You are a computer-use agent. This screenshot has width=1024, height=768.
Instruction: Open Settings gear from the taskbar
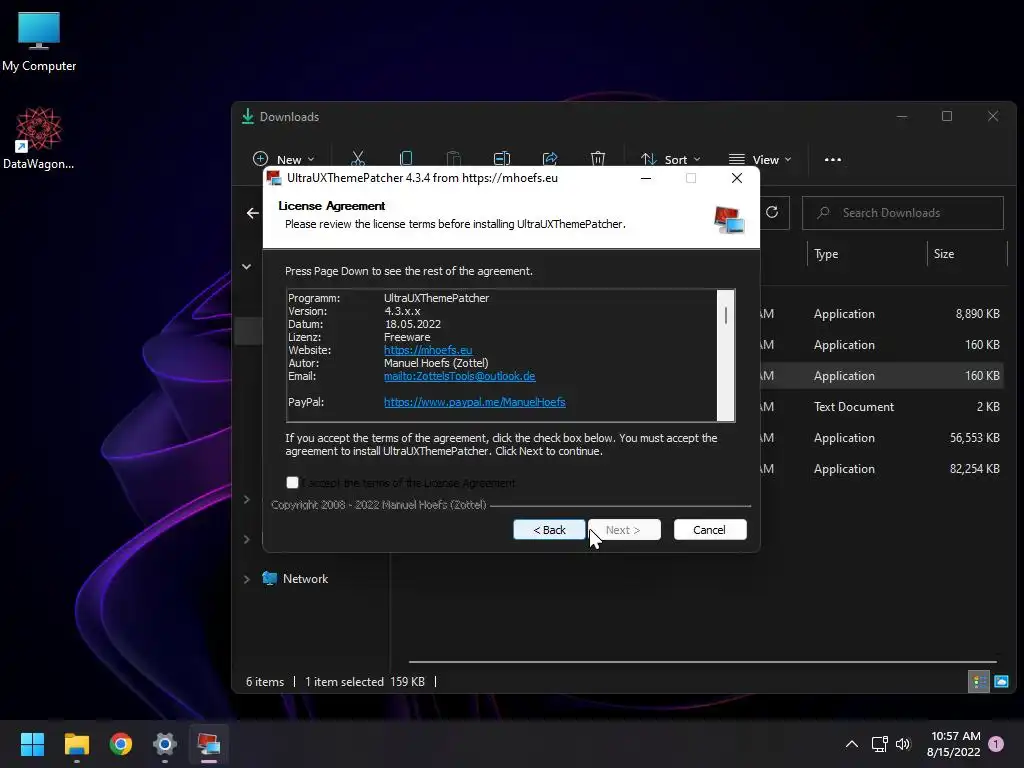(165, 744)
